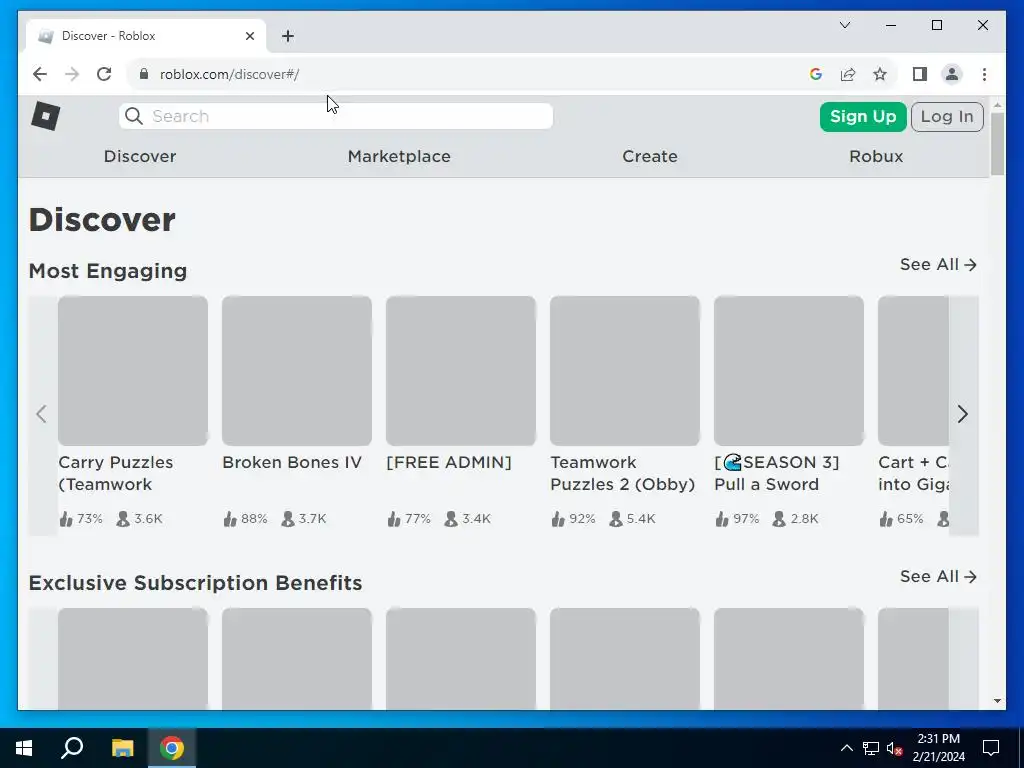Open a new tab with the plus button

click(x=288, y=36)
